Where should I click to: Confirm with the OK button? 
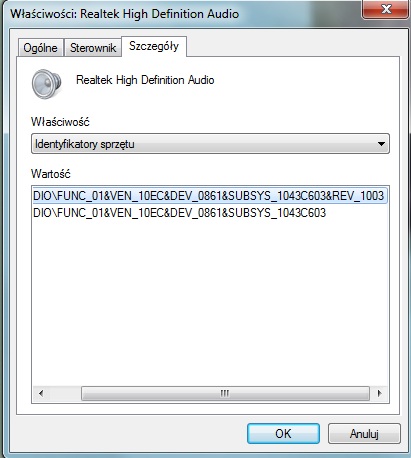(x=283, y=434)
